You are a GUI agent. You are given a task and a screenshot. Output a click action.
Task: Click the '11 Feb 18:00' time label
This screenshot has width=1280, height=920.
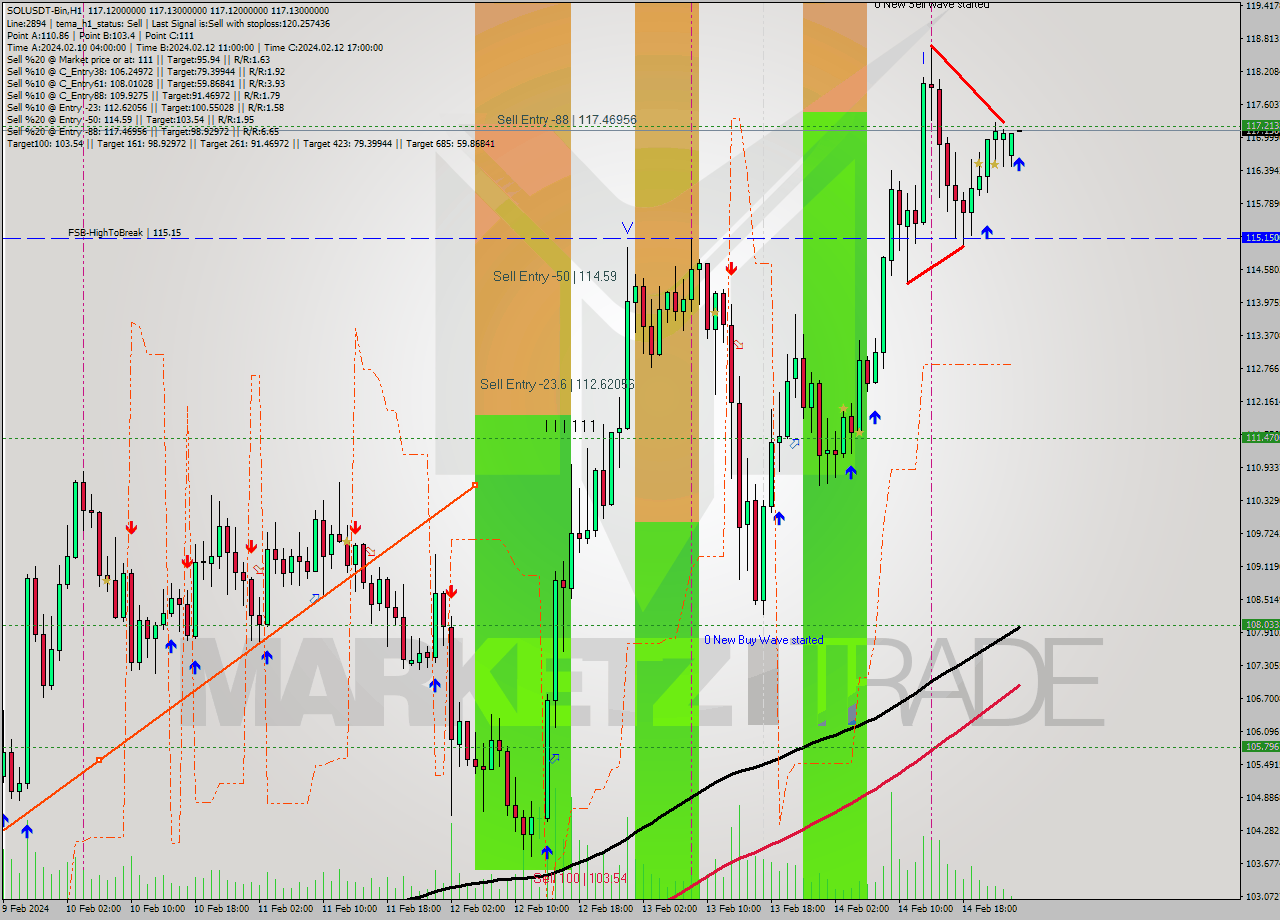click(413, 910)
